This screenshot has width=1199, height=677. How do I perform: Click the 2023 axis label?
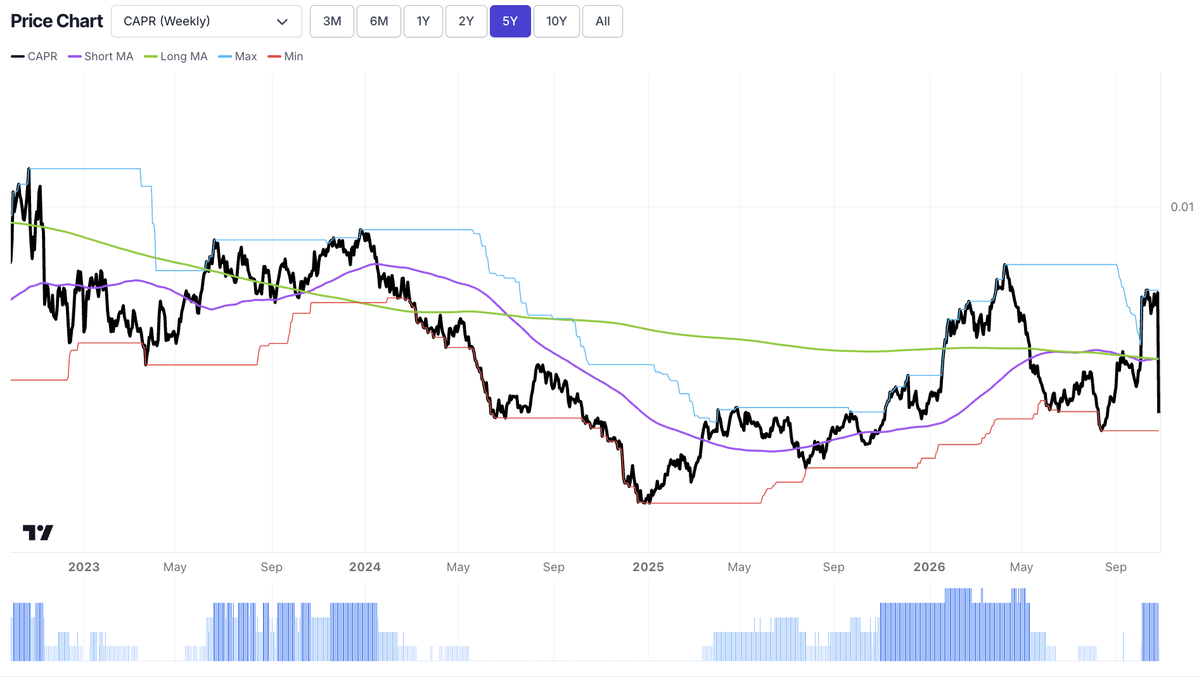(x=83, y=567)
